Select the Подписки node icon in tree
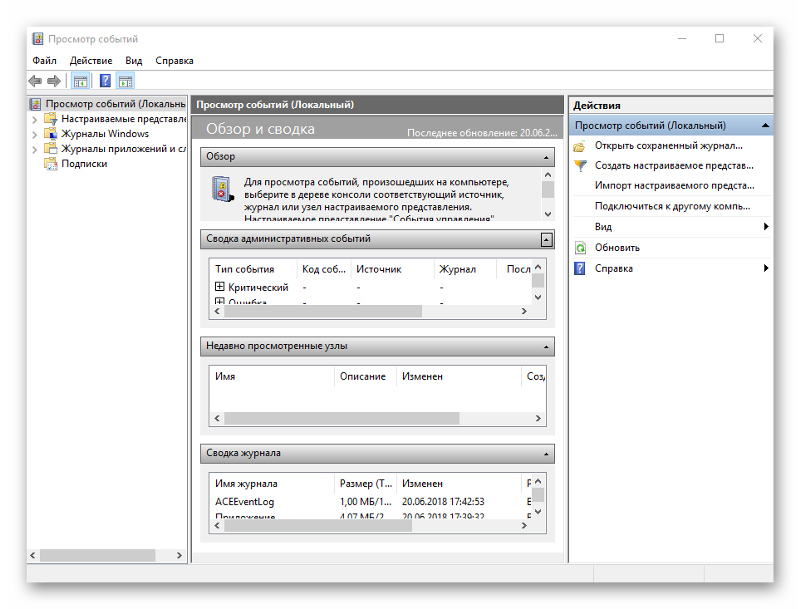Image resolution: width=800 pixels, height=609 pixels. pos(50,164)
